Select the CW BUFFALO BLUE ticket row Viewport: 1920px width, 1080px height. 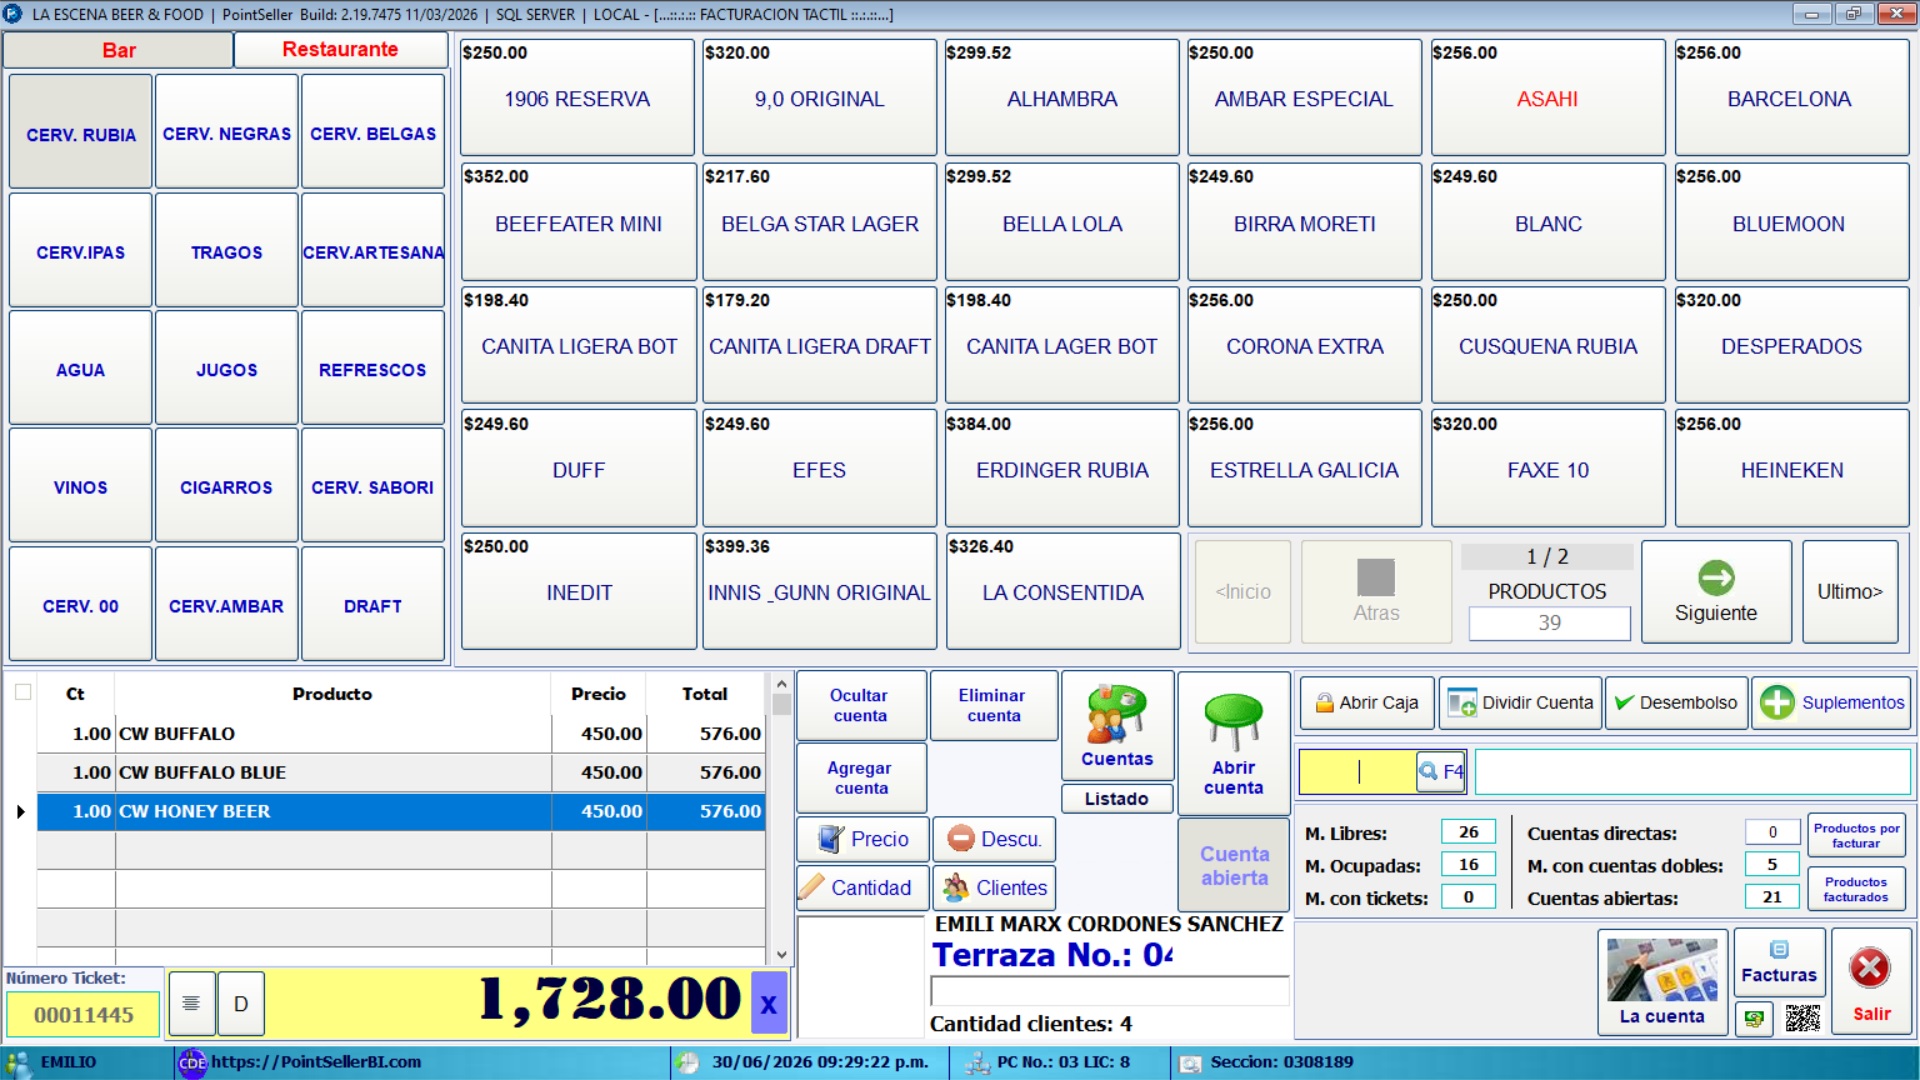[401, 772]
